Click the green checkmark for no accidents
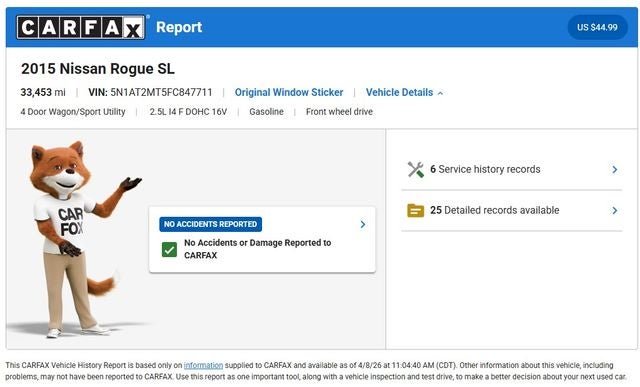The image size is (640, 387). (169, 249)
